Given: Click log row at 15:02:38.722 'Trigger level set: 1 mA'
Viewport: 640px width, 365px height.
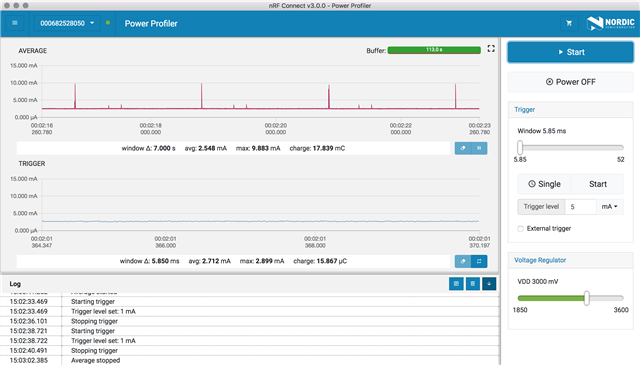Looking at the screenshot, I should tap(249, 341).
